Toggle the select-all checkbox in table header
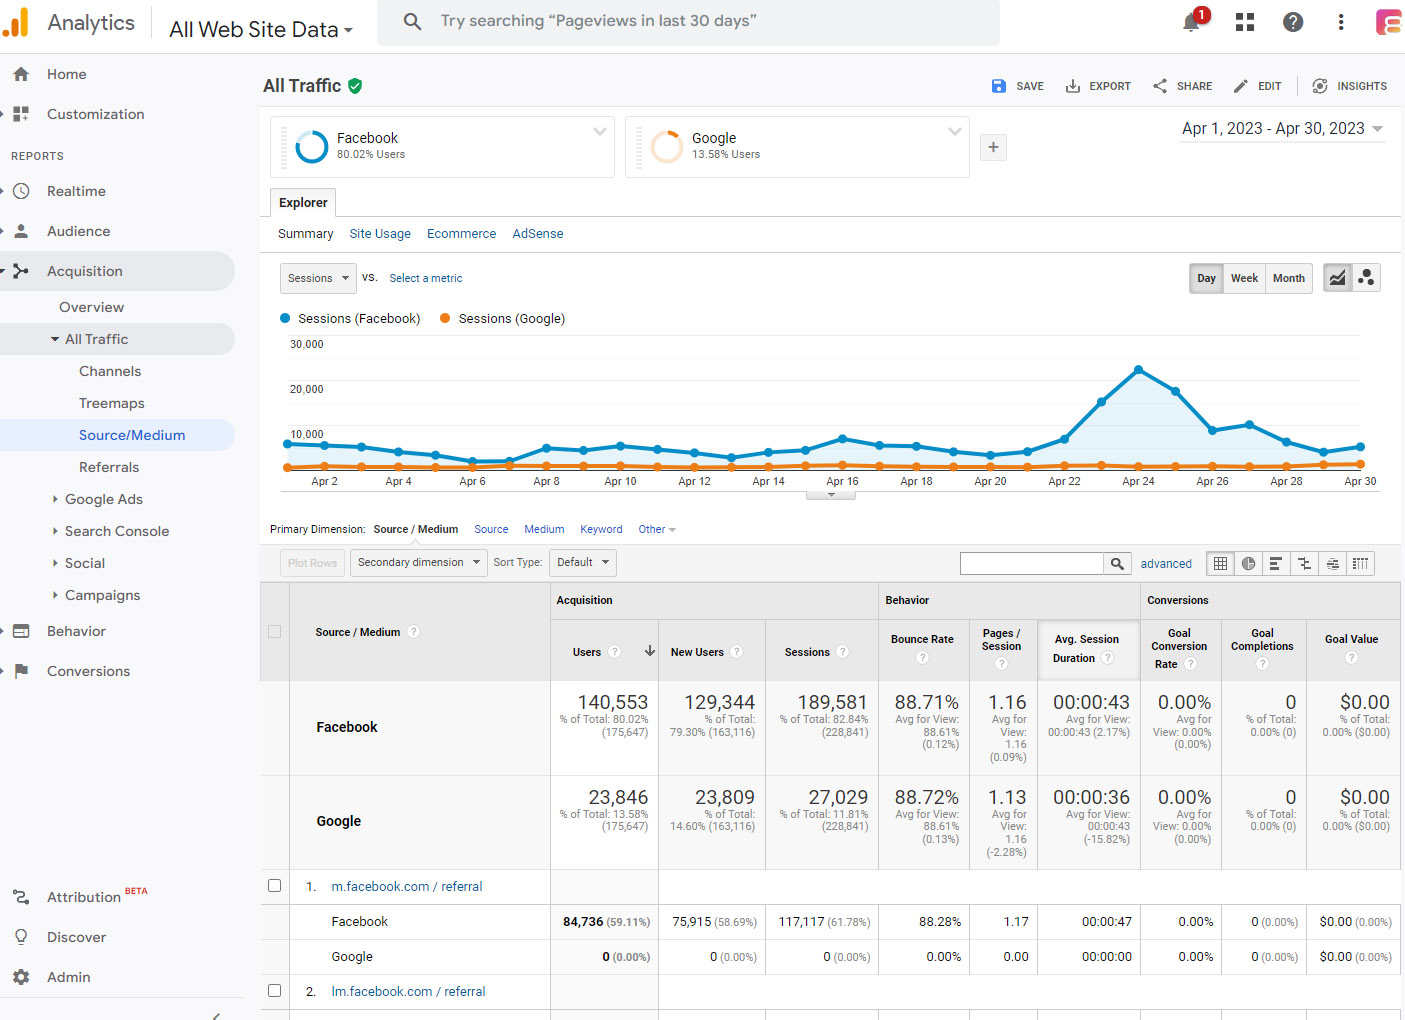Screen dimensions: 1405x1020 pos(275,632)
